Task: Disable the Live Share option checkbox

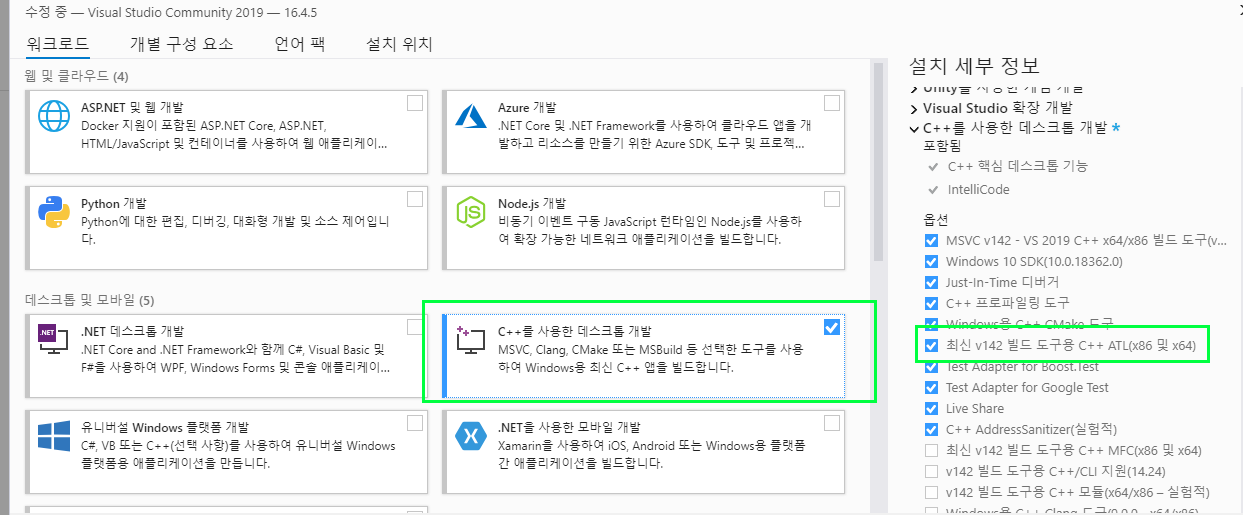Action: click(x=932, y=408)
